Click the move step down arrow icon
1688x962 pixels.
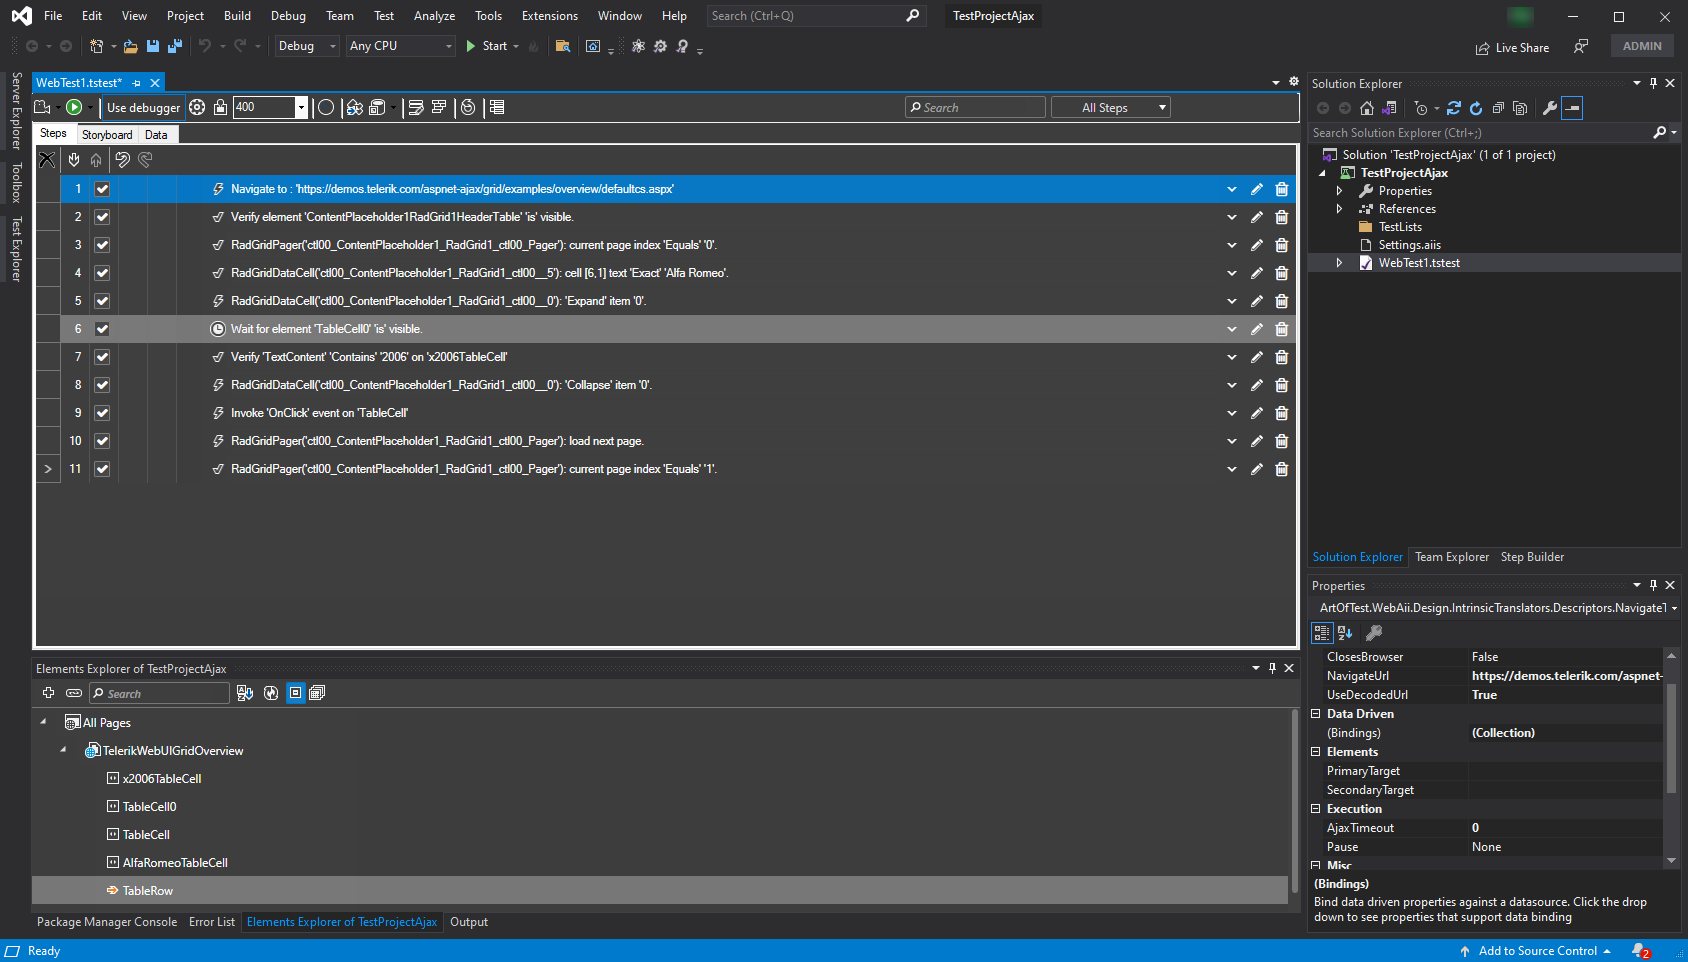tap(74, 160)
